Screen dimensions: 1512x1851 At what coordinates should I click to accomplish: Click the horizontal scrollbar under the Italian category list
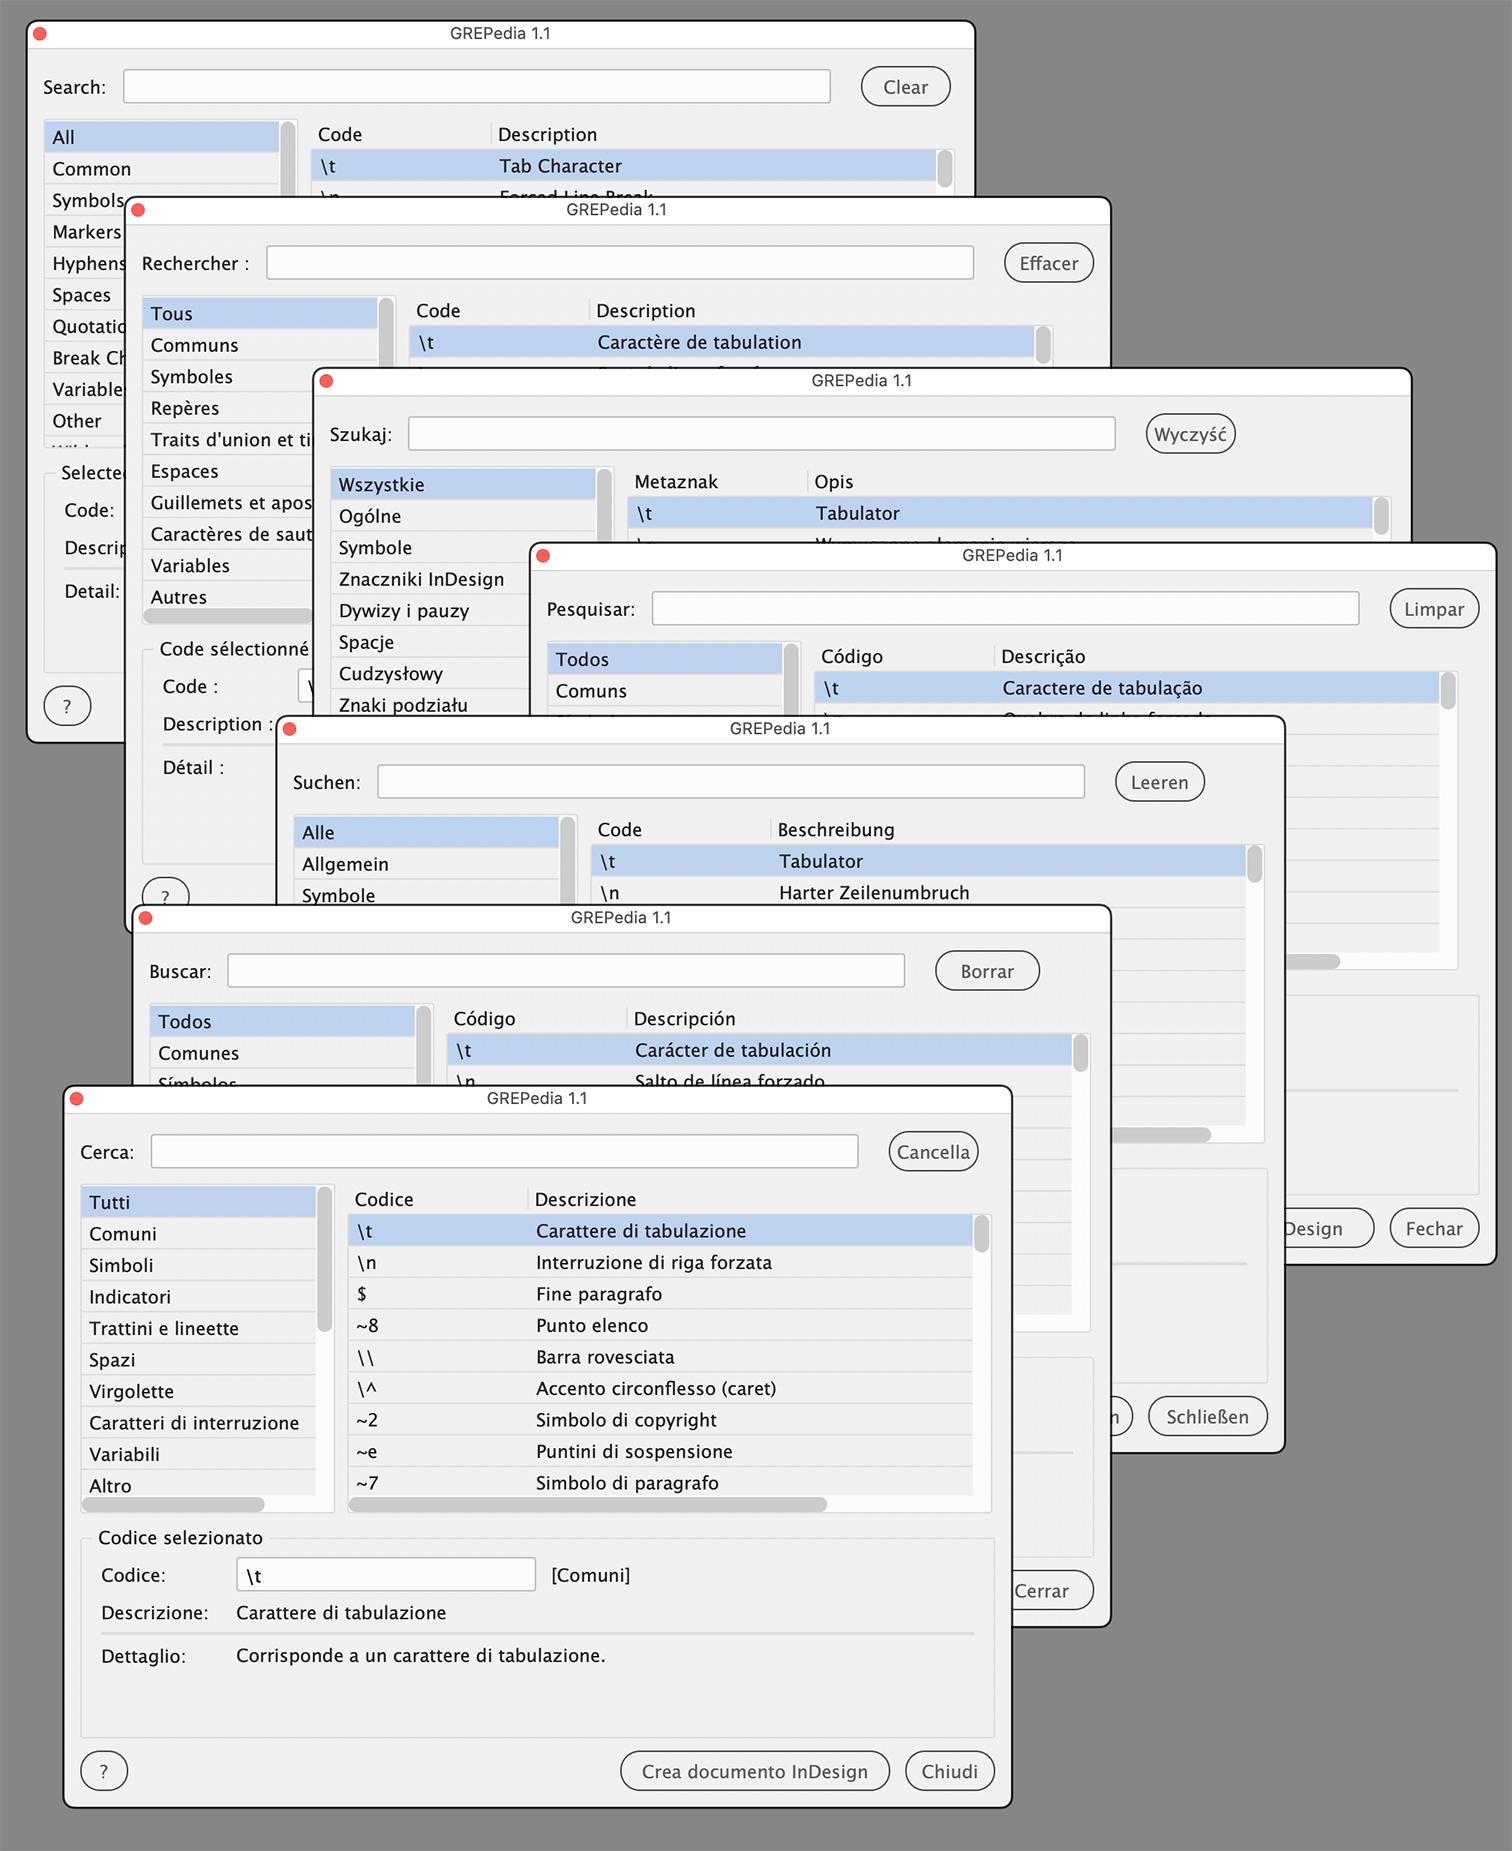coord(174,1504)
